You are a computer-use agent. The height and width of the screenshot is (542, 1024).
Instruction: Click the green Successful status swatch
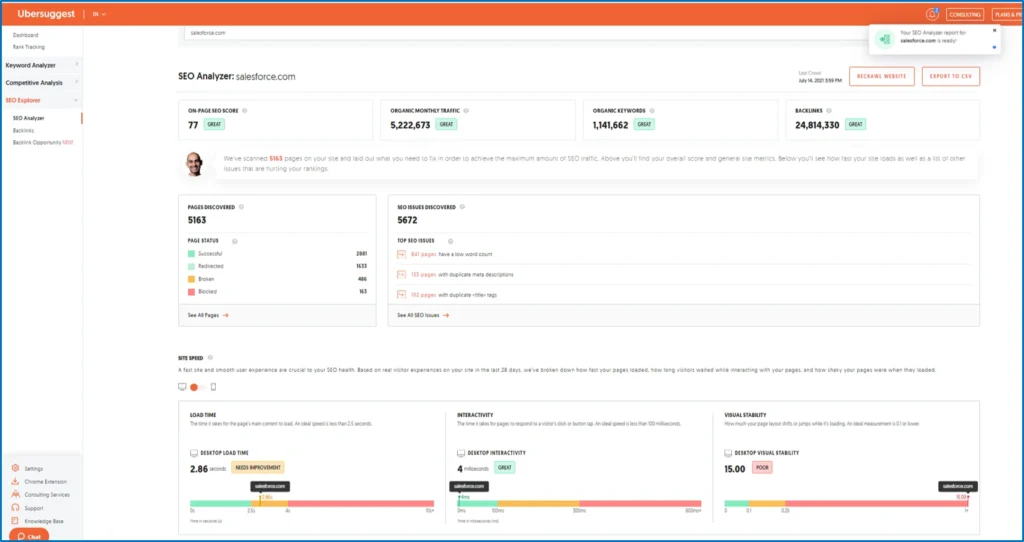click(191, 253)
